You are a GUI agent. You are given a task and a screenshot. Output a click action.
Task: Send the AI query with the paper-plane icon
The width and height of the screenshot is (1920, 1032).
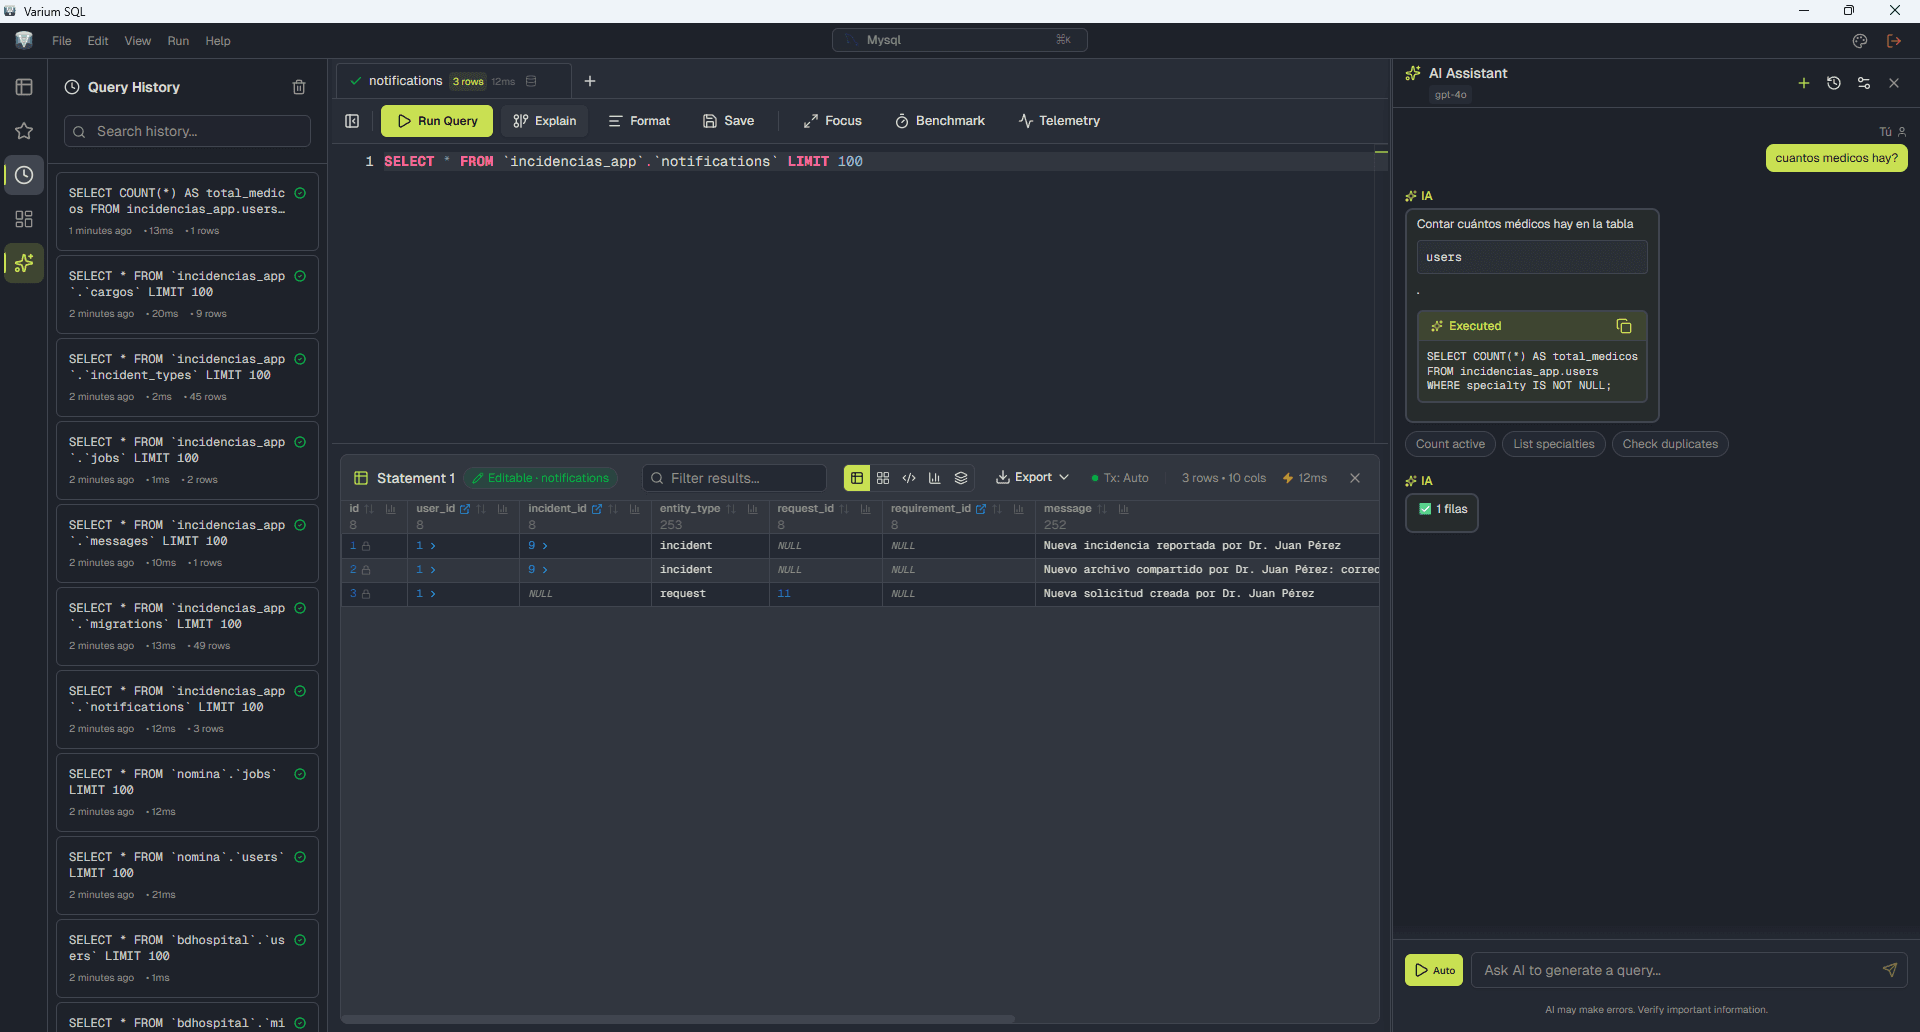1889,970
